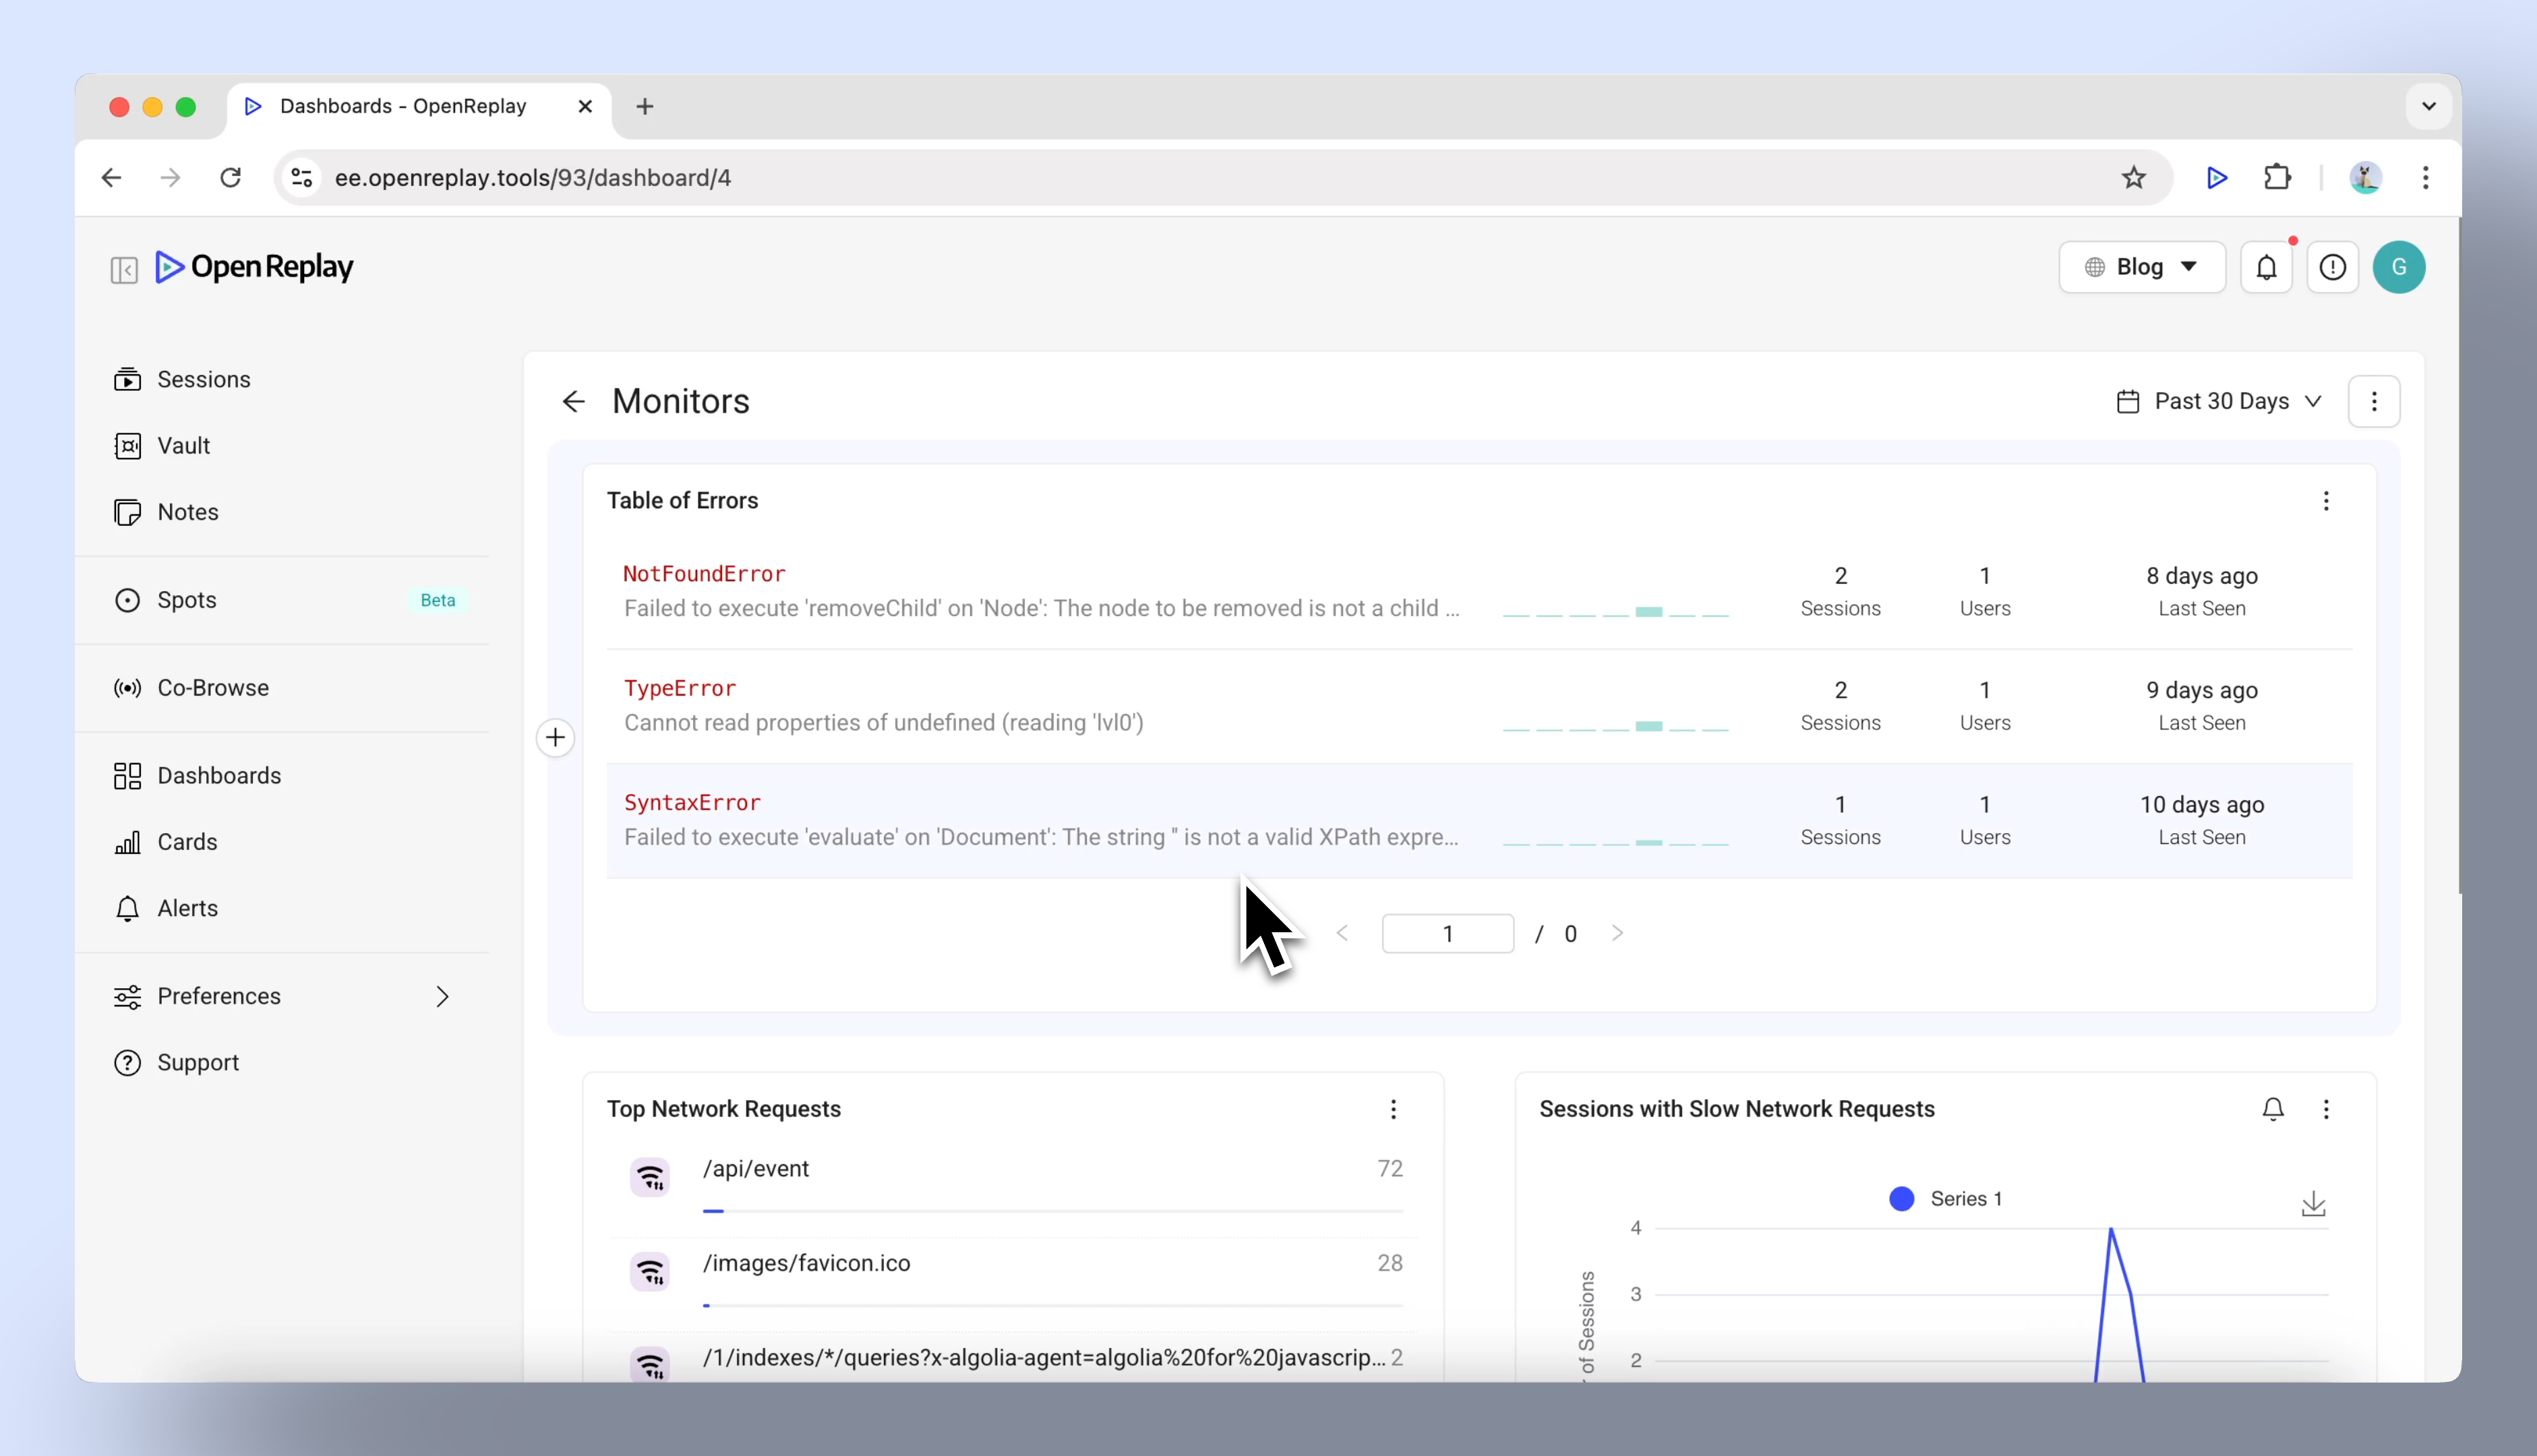Click the Beta badge next to Spots
The height and width of the screenshot is (1456, 2537).
438,600
